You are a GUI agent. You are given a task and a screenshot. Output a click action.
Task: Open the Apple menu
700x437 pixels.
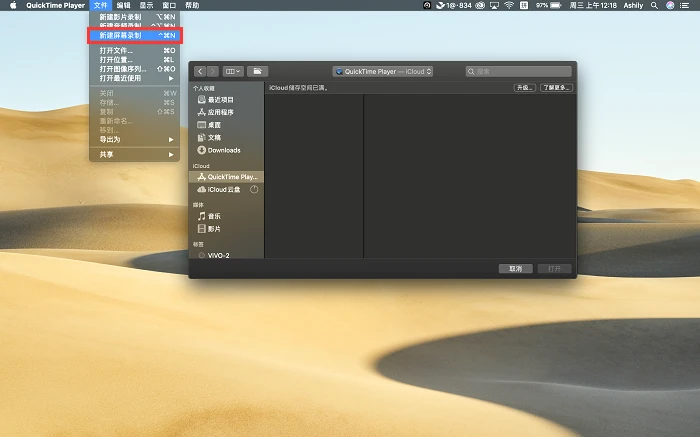click(x=13, y=5)
